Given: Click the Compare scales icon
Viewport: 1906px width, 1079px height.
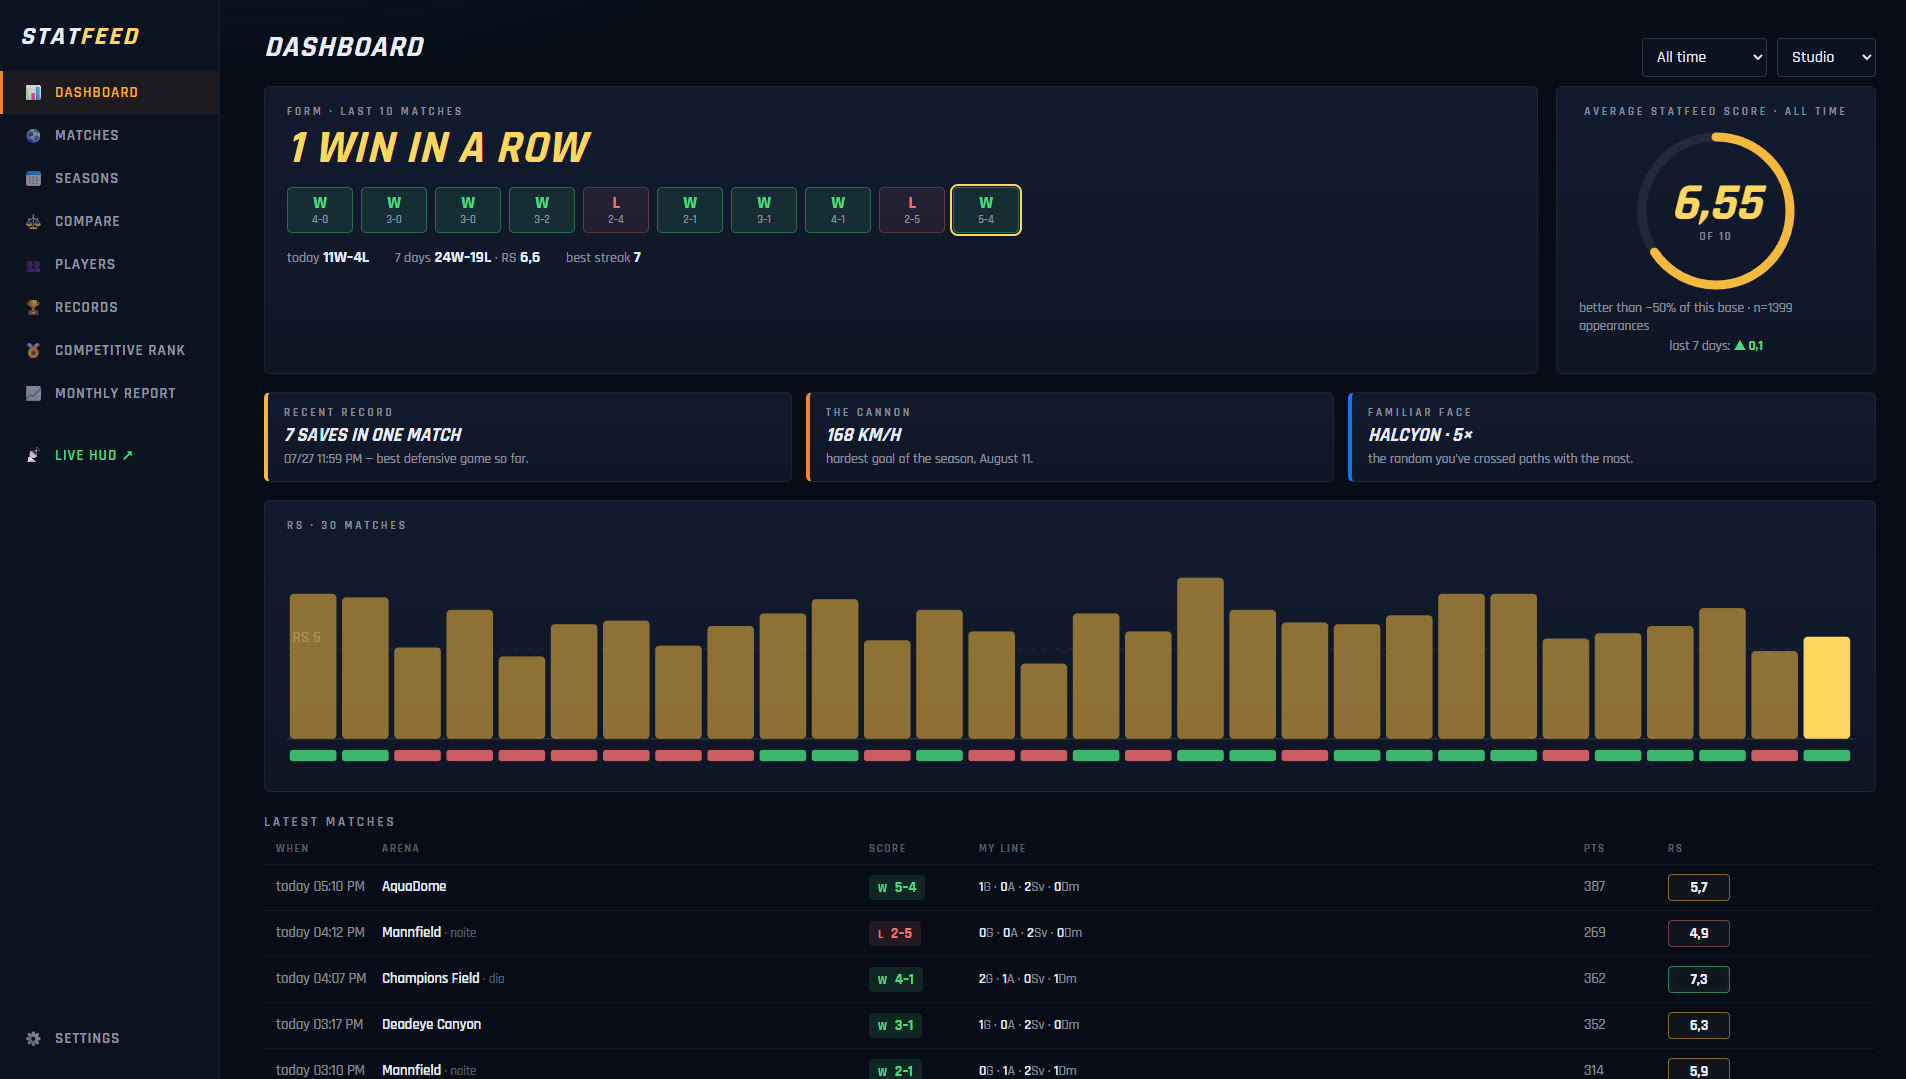Looking at the screenshot, I should 33,222.
